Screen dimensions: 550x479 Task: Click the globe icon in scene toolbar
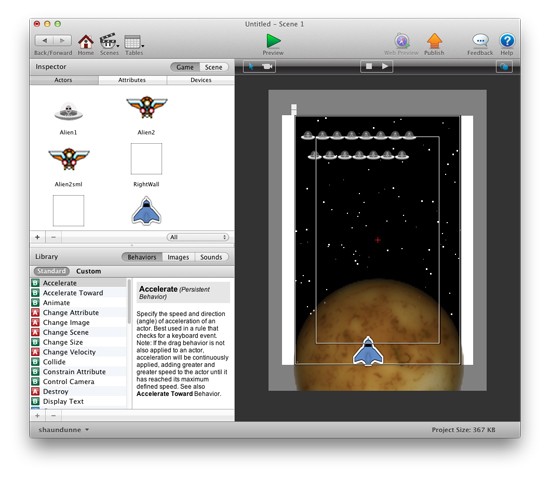pyautogui.click(x=504, y=67)
